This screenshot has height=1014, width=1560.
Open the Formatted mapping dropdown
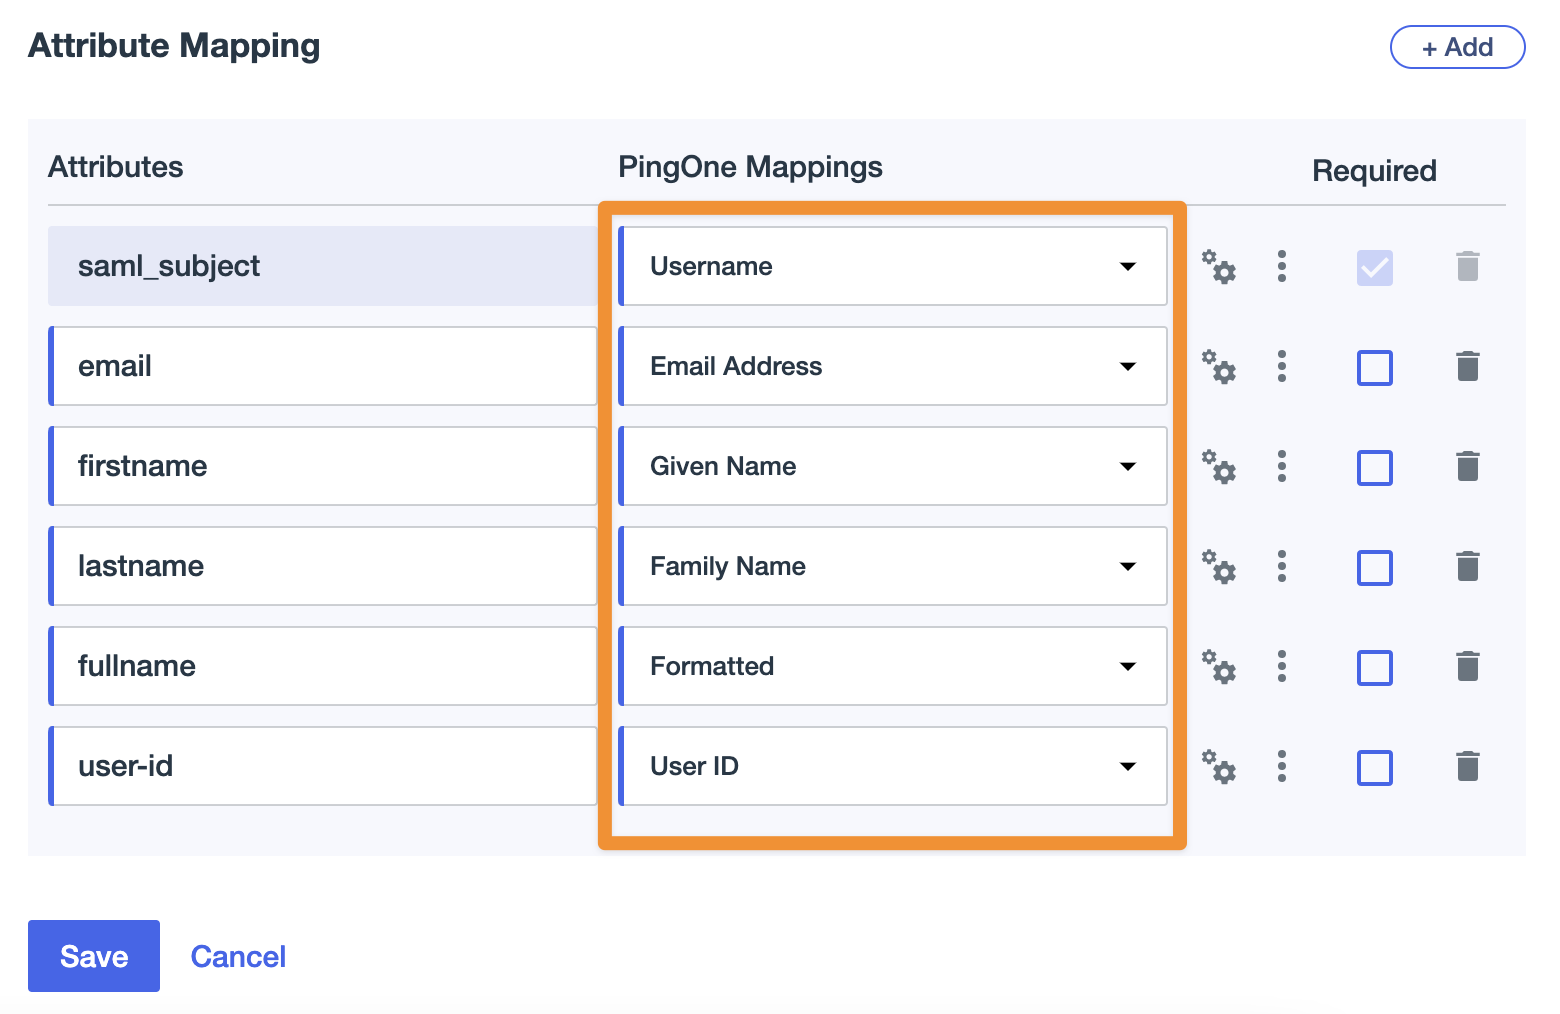893,666
